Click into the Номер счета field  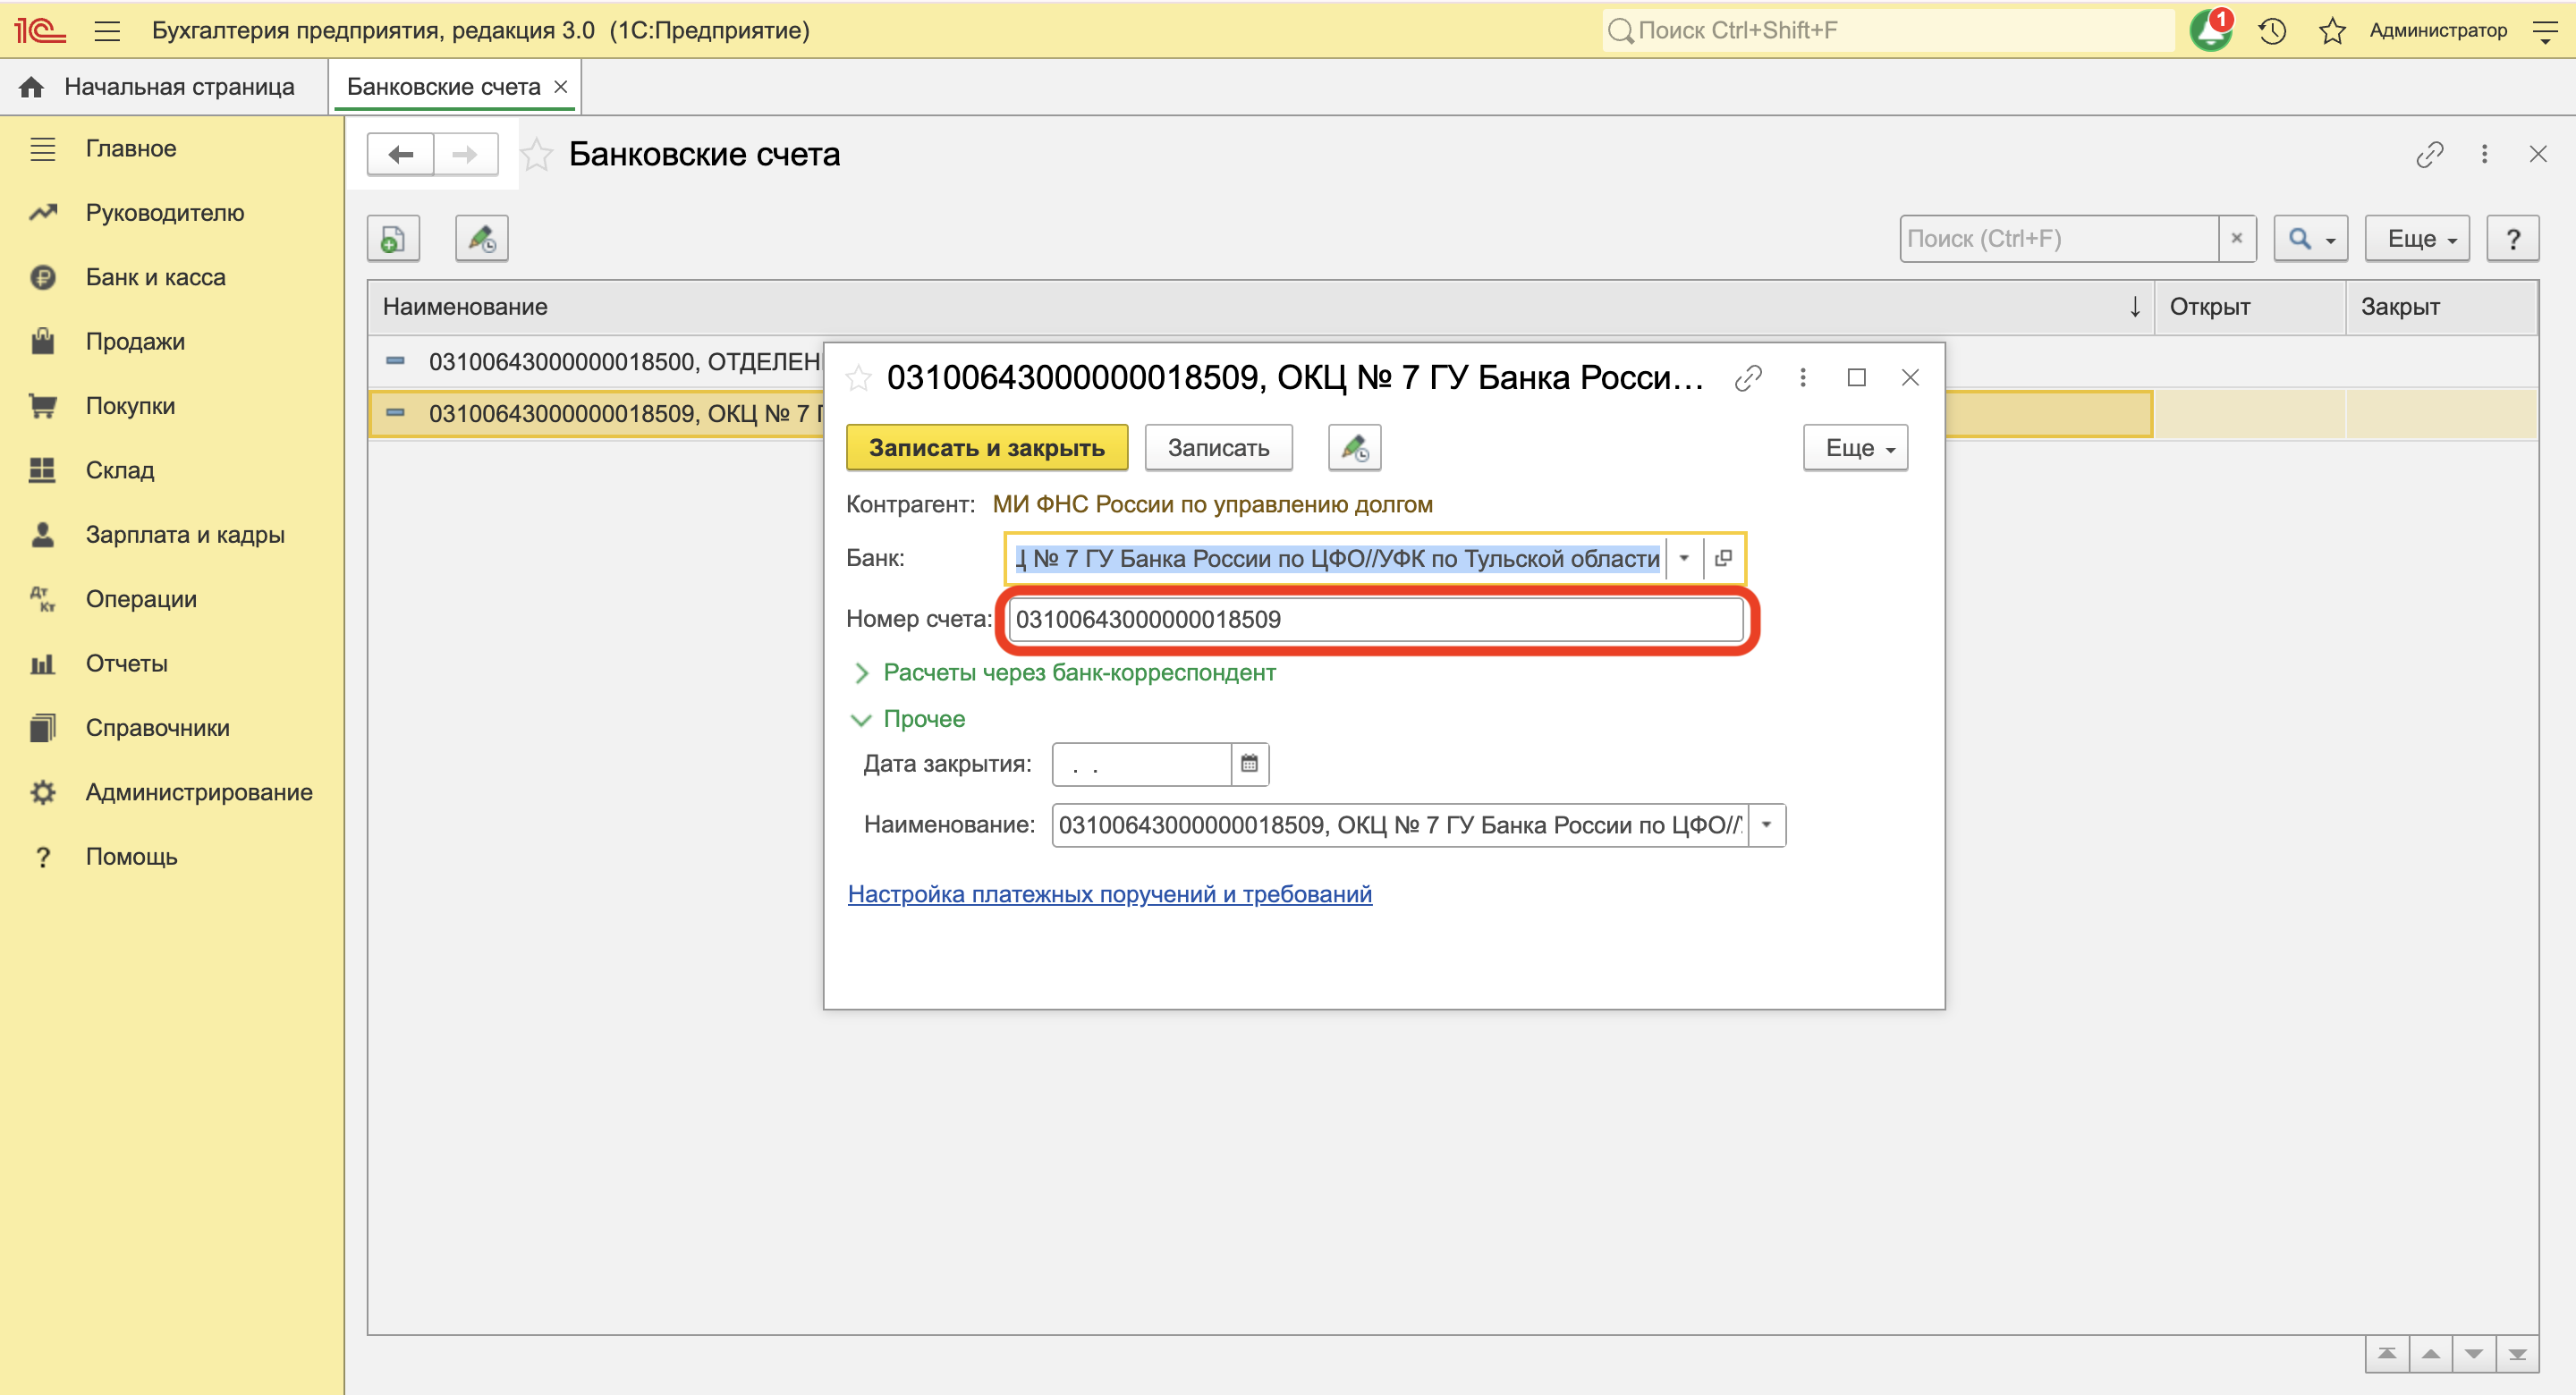1375,620
